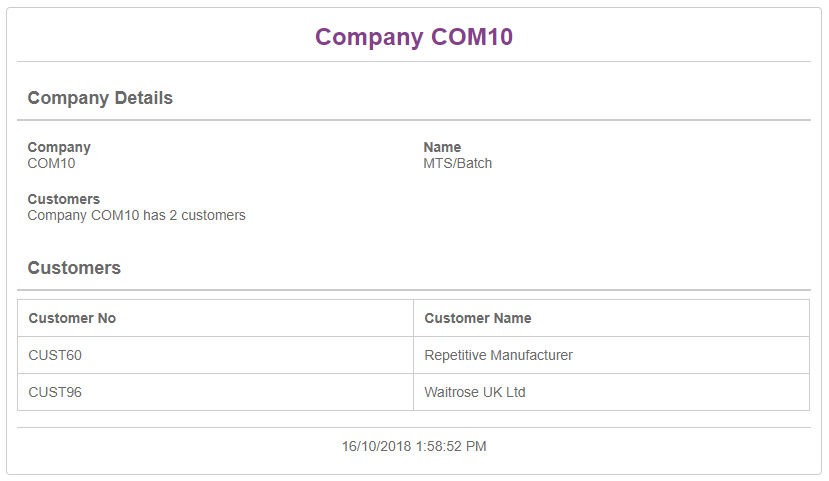Select the Name field label
This screenshot has width=829, height=481.
tap(442, 147)
